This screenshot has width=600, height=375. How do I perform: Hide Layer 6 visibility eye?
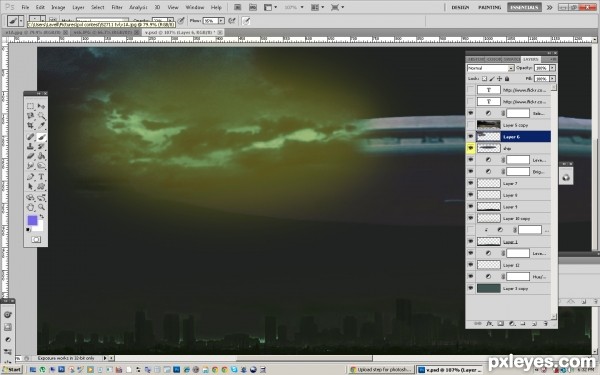tap(471, 136)
